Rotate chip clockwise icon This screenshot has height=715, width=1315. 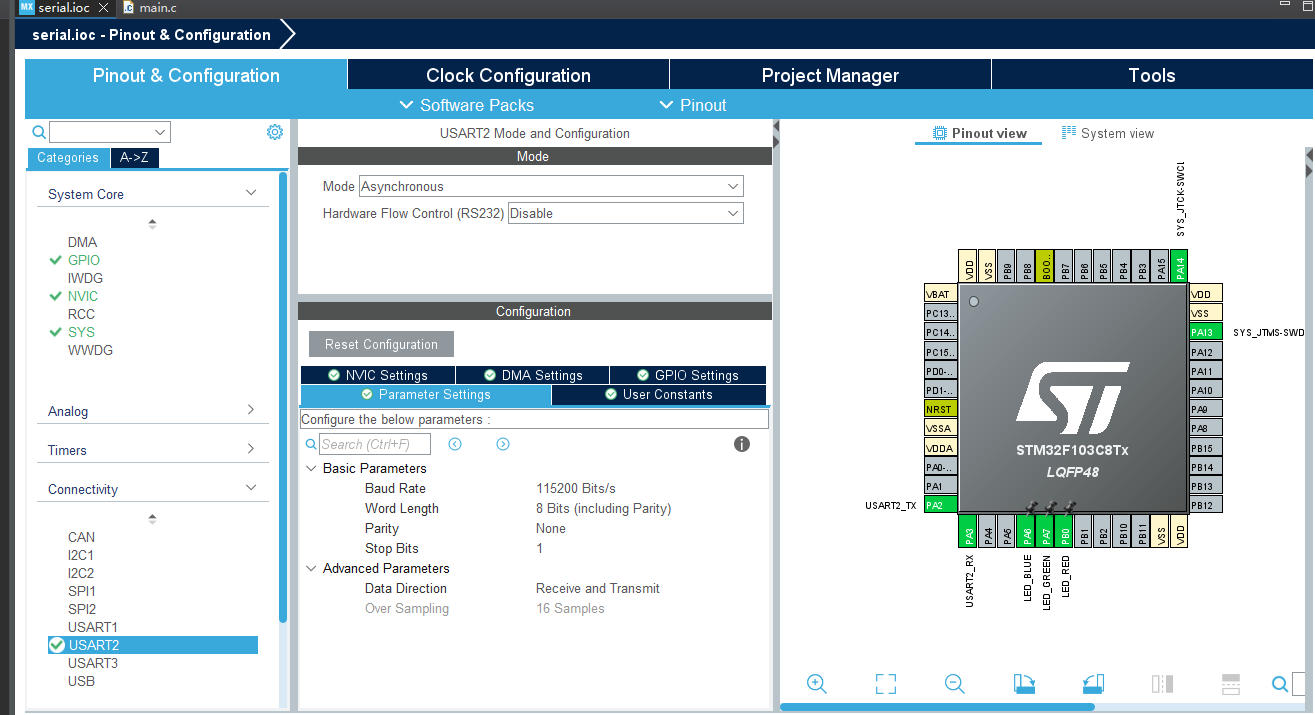[1024, 684]
